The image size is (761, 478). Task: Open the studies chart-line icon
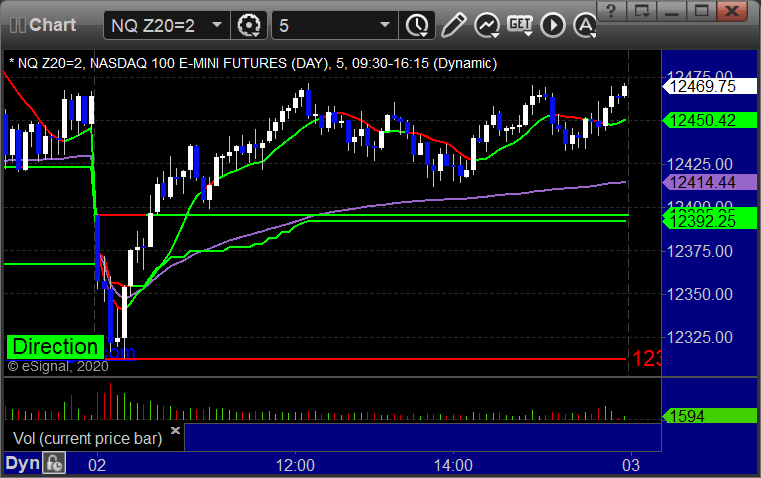coord(487,25)
